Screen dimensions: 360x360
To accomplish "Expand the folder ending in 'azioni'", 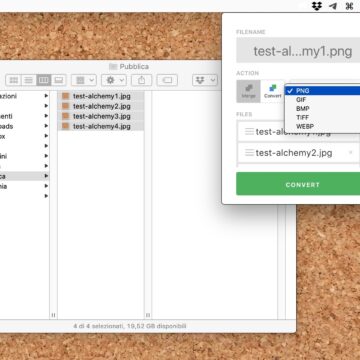I will (x=46, y=96).
